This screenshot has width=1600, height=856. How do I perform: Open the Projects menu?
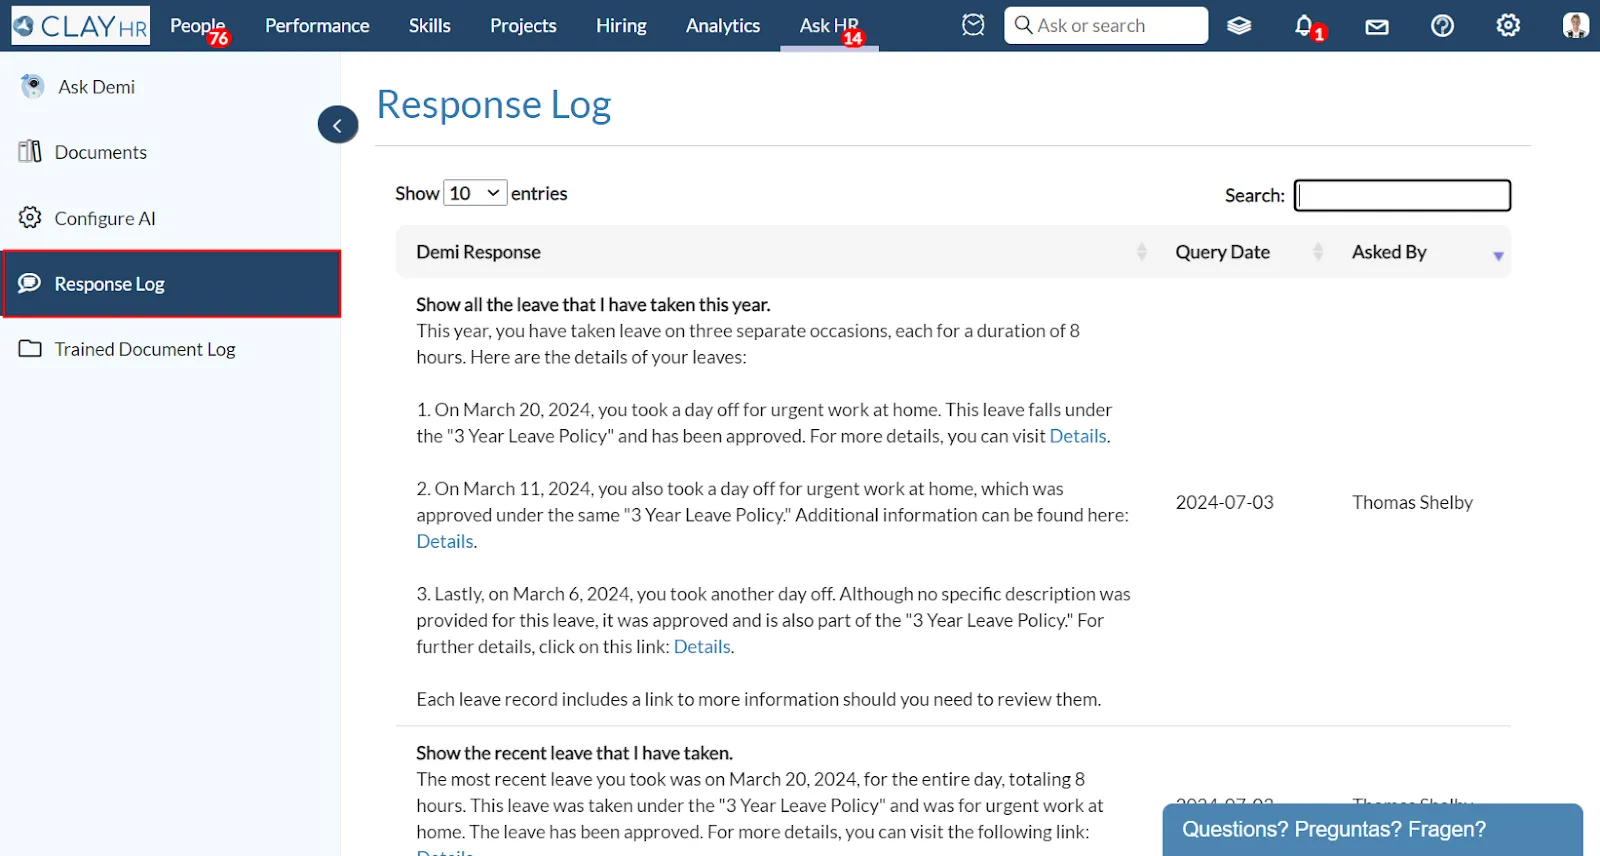tap(523, 26)
